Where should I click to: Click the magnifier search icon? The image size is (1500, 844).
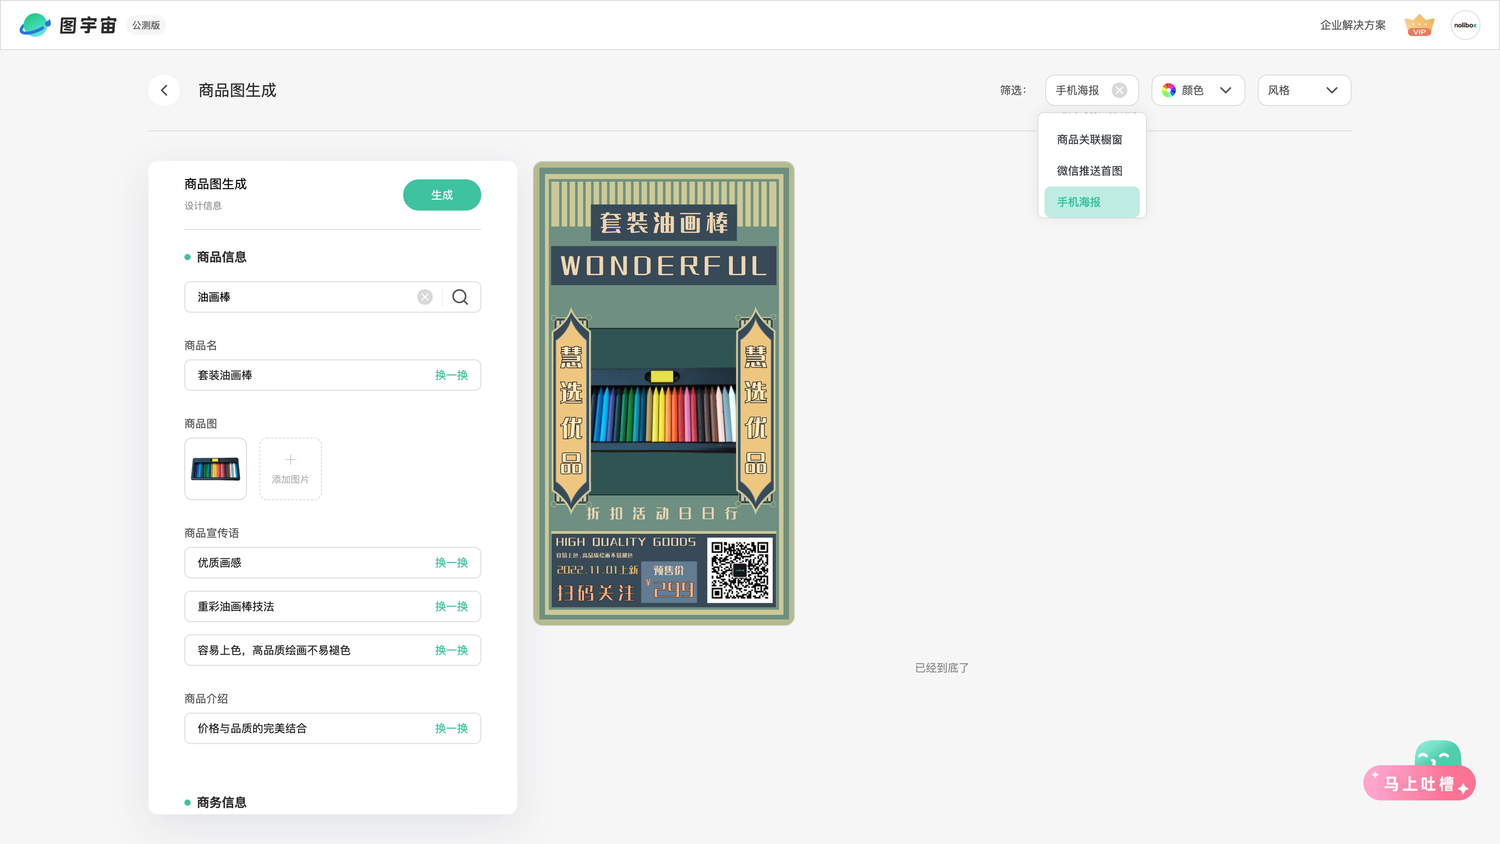coord(460,297)
